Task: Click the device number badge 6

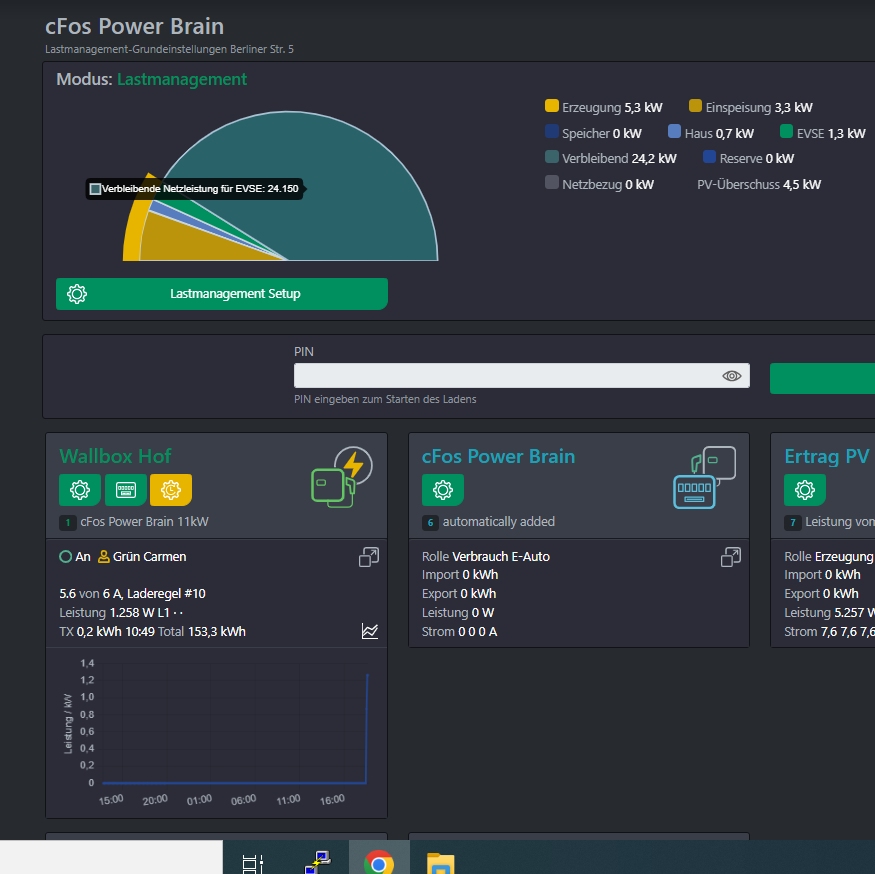Action: (x=430, y=522)
